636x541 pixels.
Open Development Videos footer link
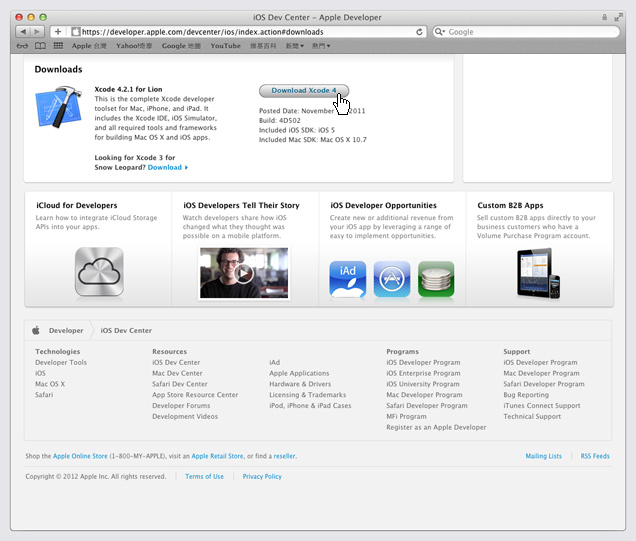pyautogui.click(x=185, y=416)
